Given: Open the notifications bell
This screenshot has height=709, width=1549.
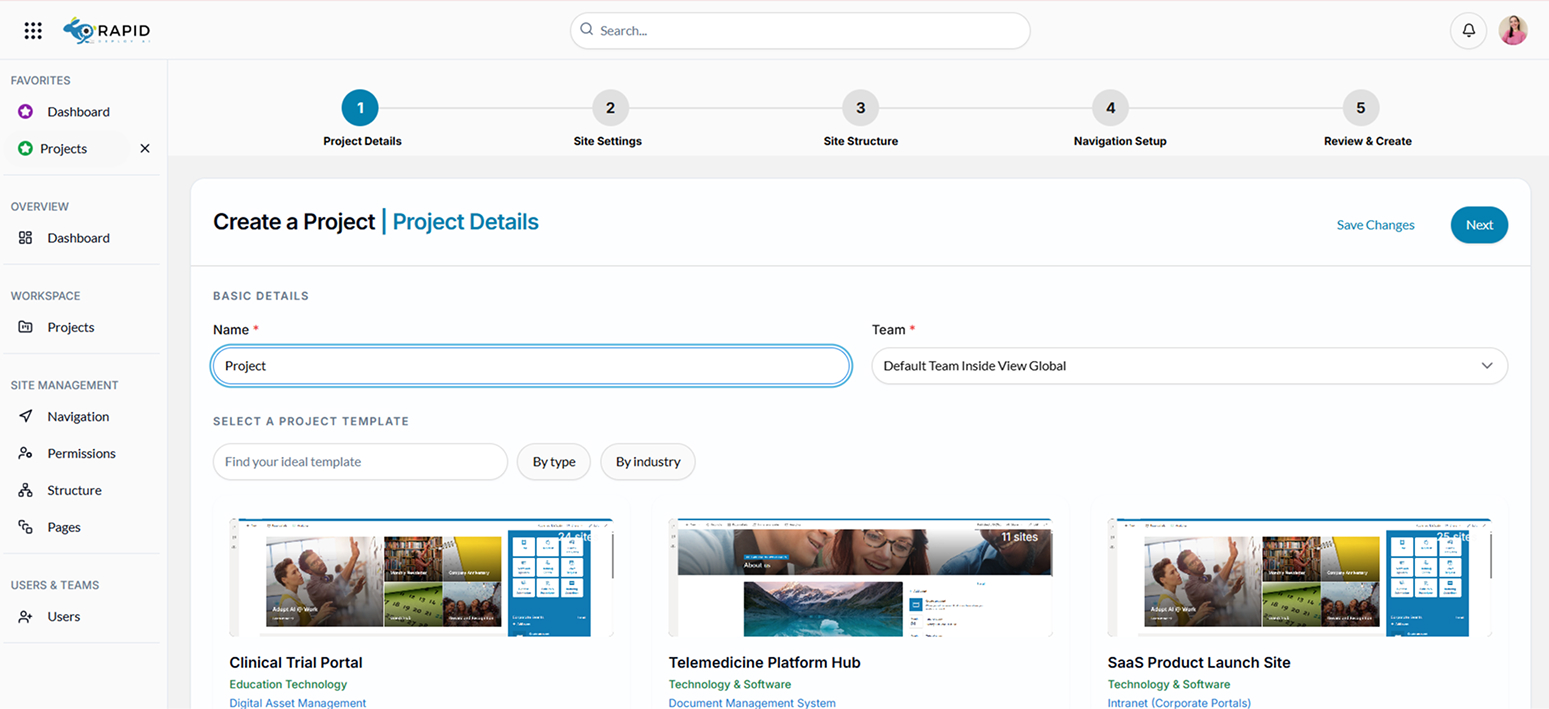Looking at the screenshot, I should click(1468, 30).
